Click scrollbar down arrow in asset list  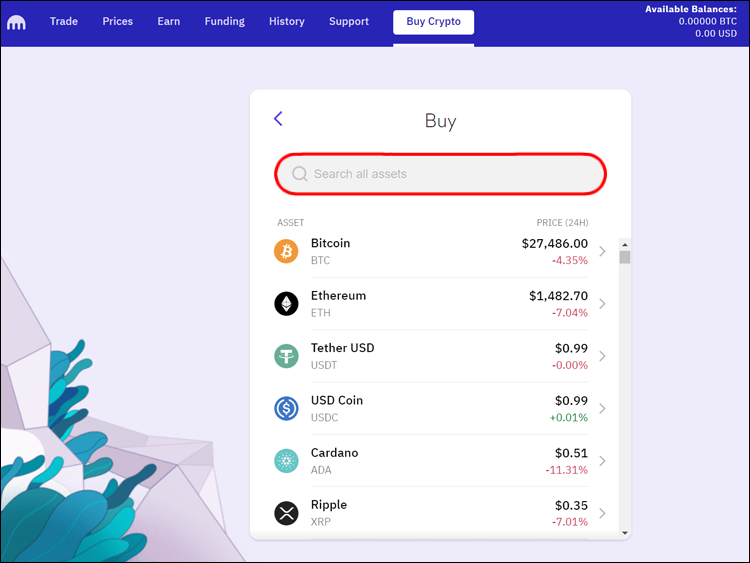pos(625,533)
